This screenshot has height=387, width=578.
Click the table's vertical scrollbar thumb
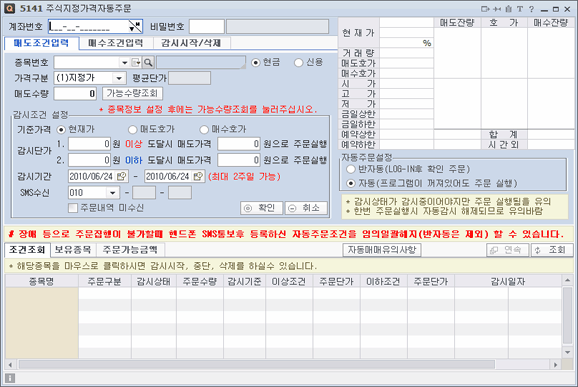pyautogui.click(x=567, y=315)
